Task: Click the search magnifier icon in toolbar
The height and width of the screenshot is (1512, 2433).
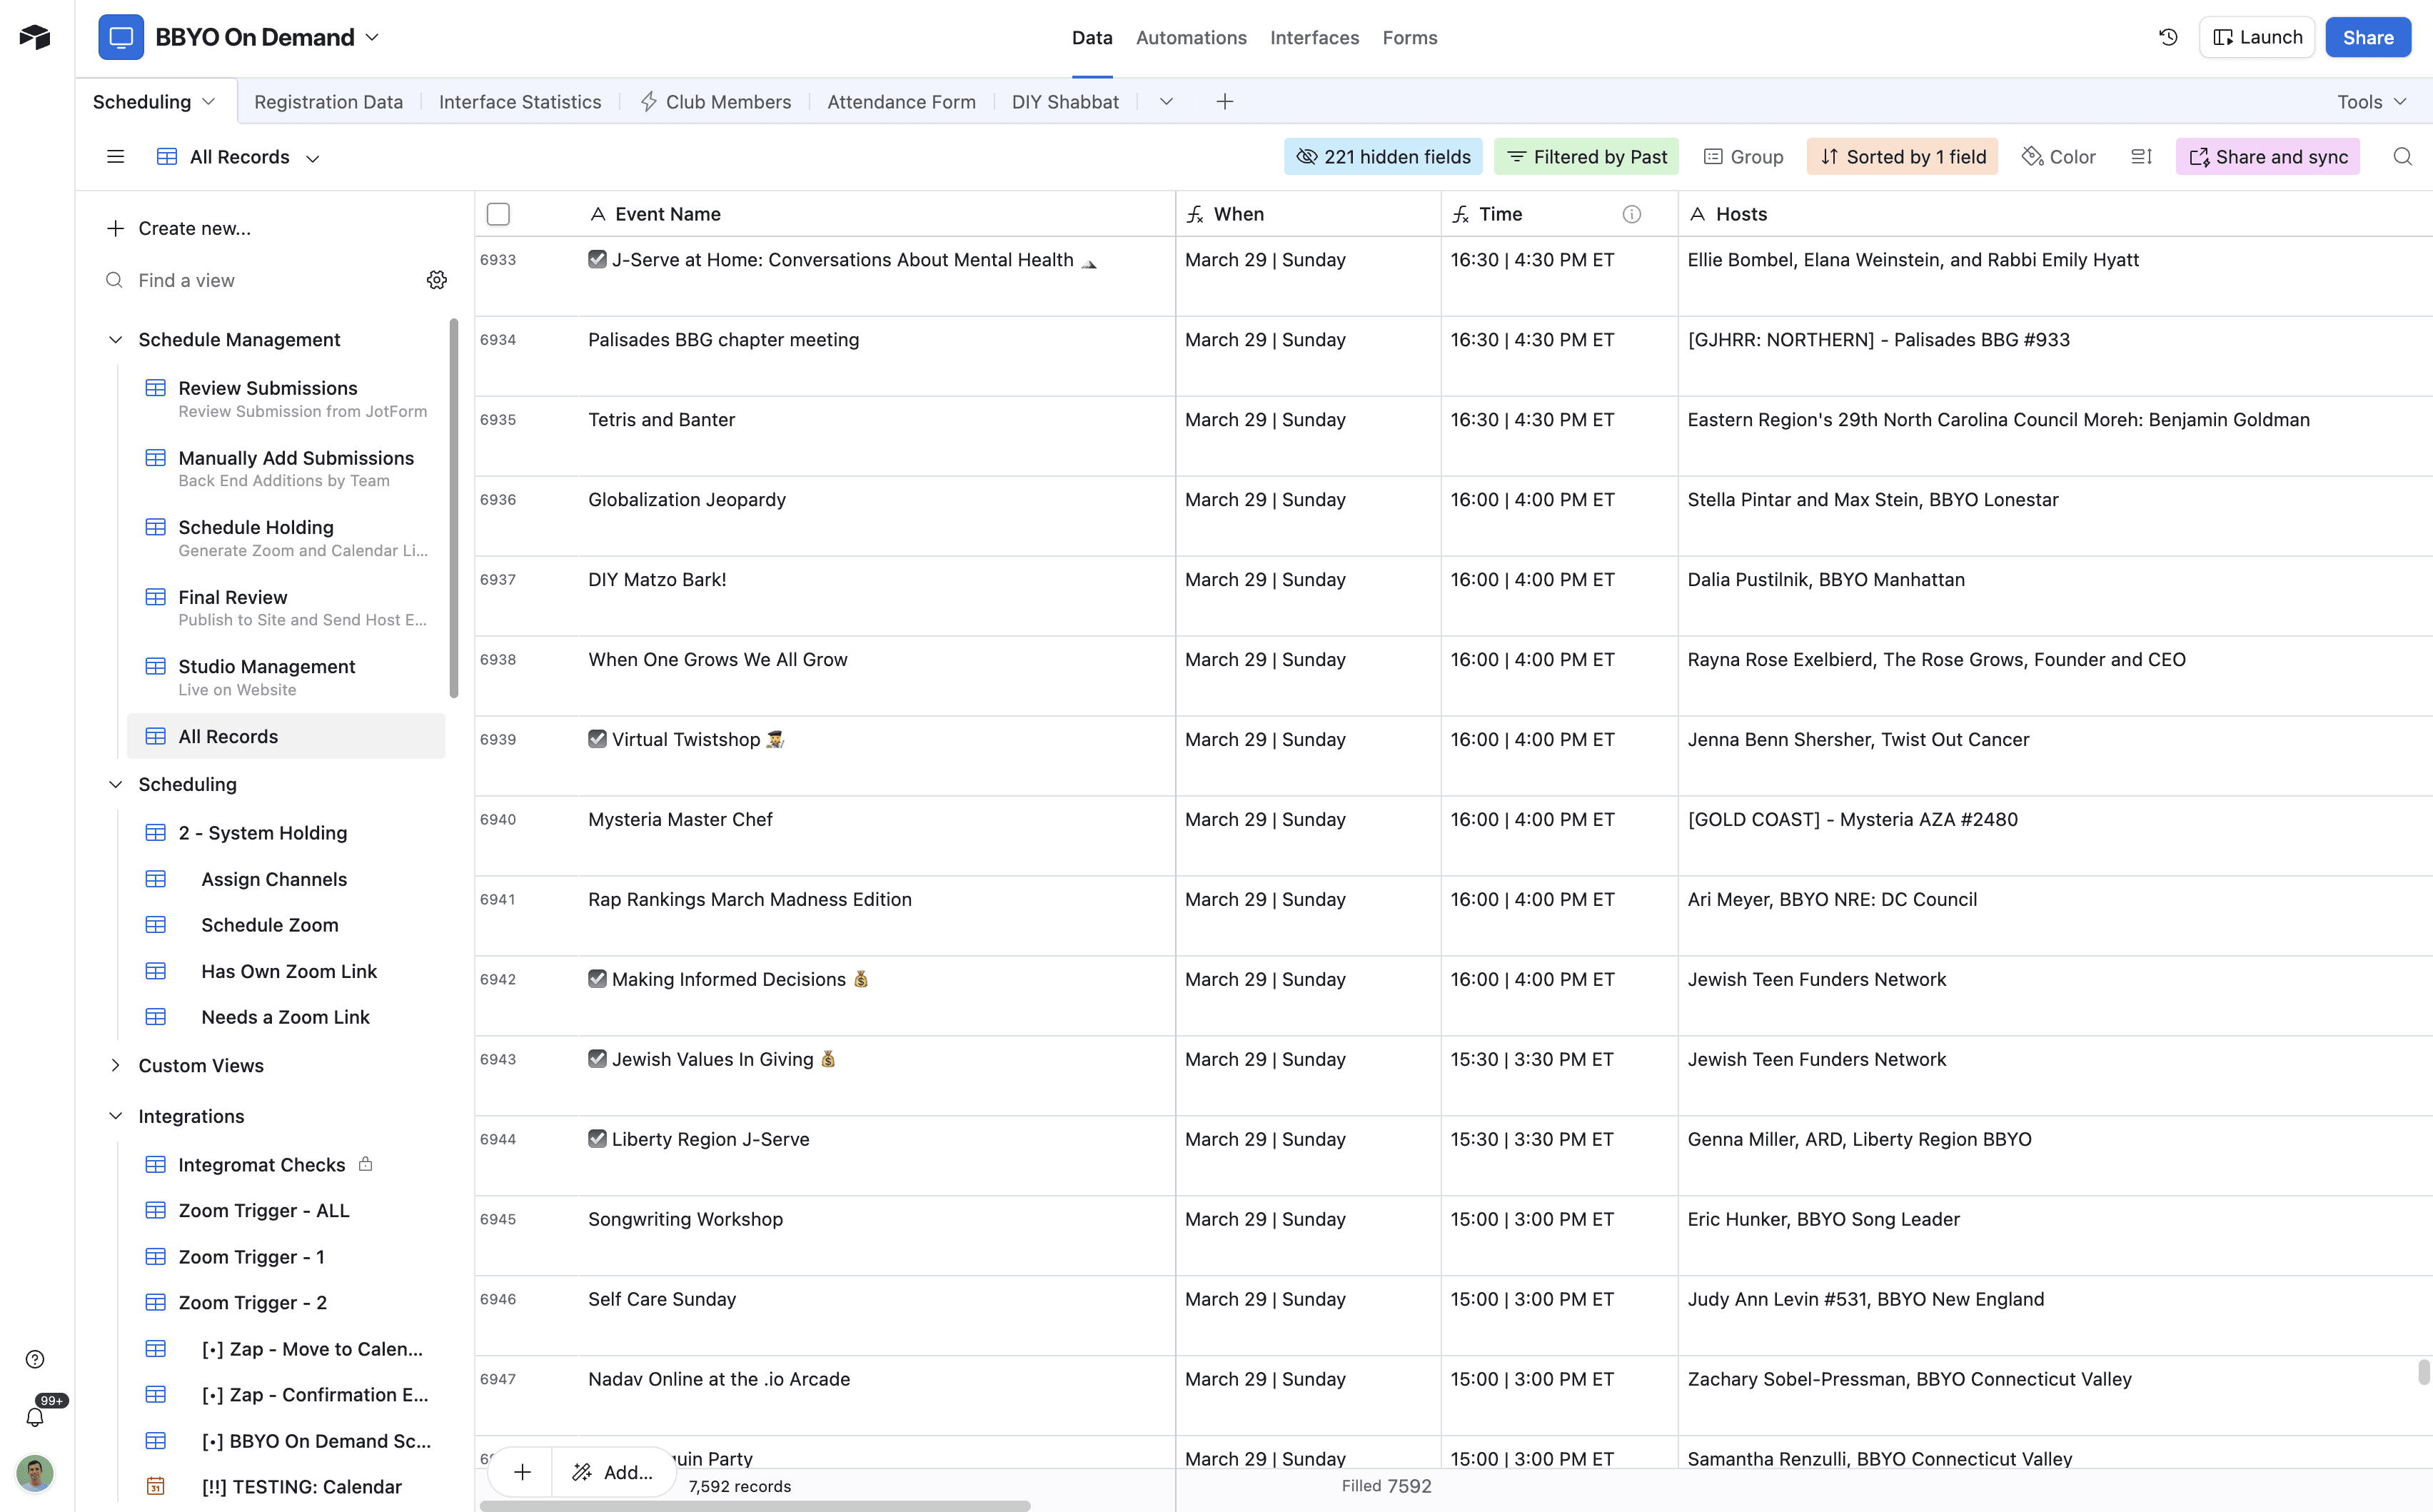Action: pyautogui.click(x=2402, y=157)
